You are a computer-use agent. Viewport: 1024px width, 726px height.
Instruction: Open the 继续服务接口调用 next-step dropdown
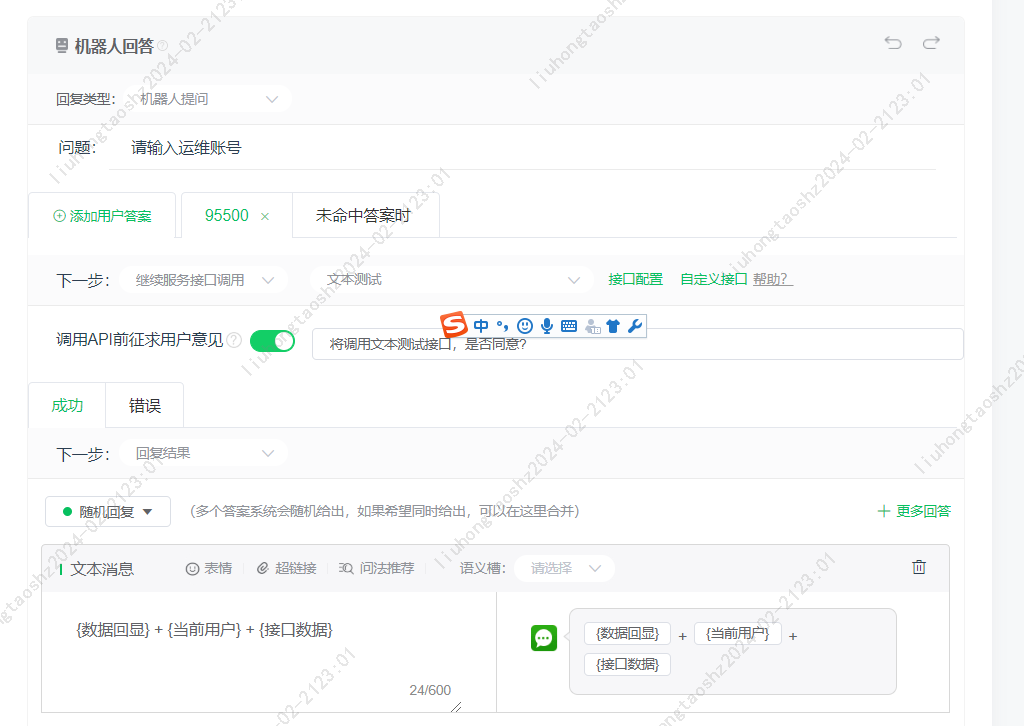204,280
